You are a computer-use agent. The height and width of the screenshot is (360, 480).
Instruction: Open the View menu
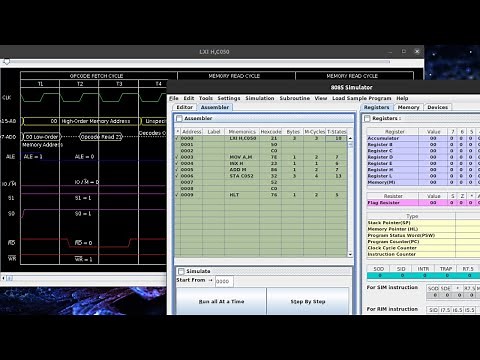tap(321, 98)
